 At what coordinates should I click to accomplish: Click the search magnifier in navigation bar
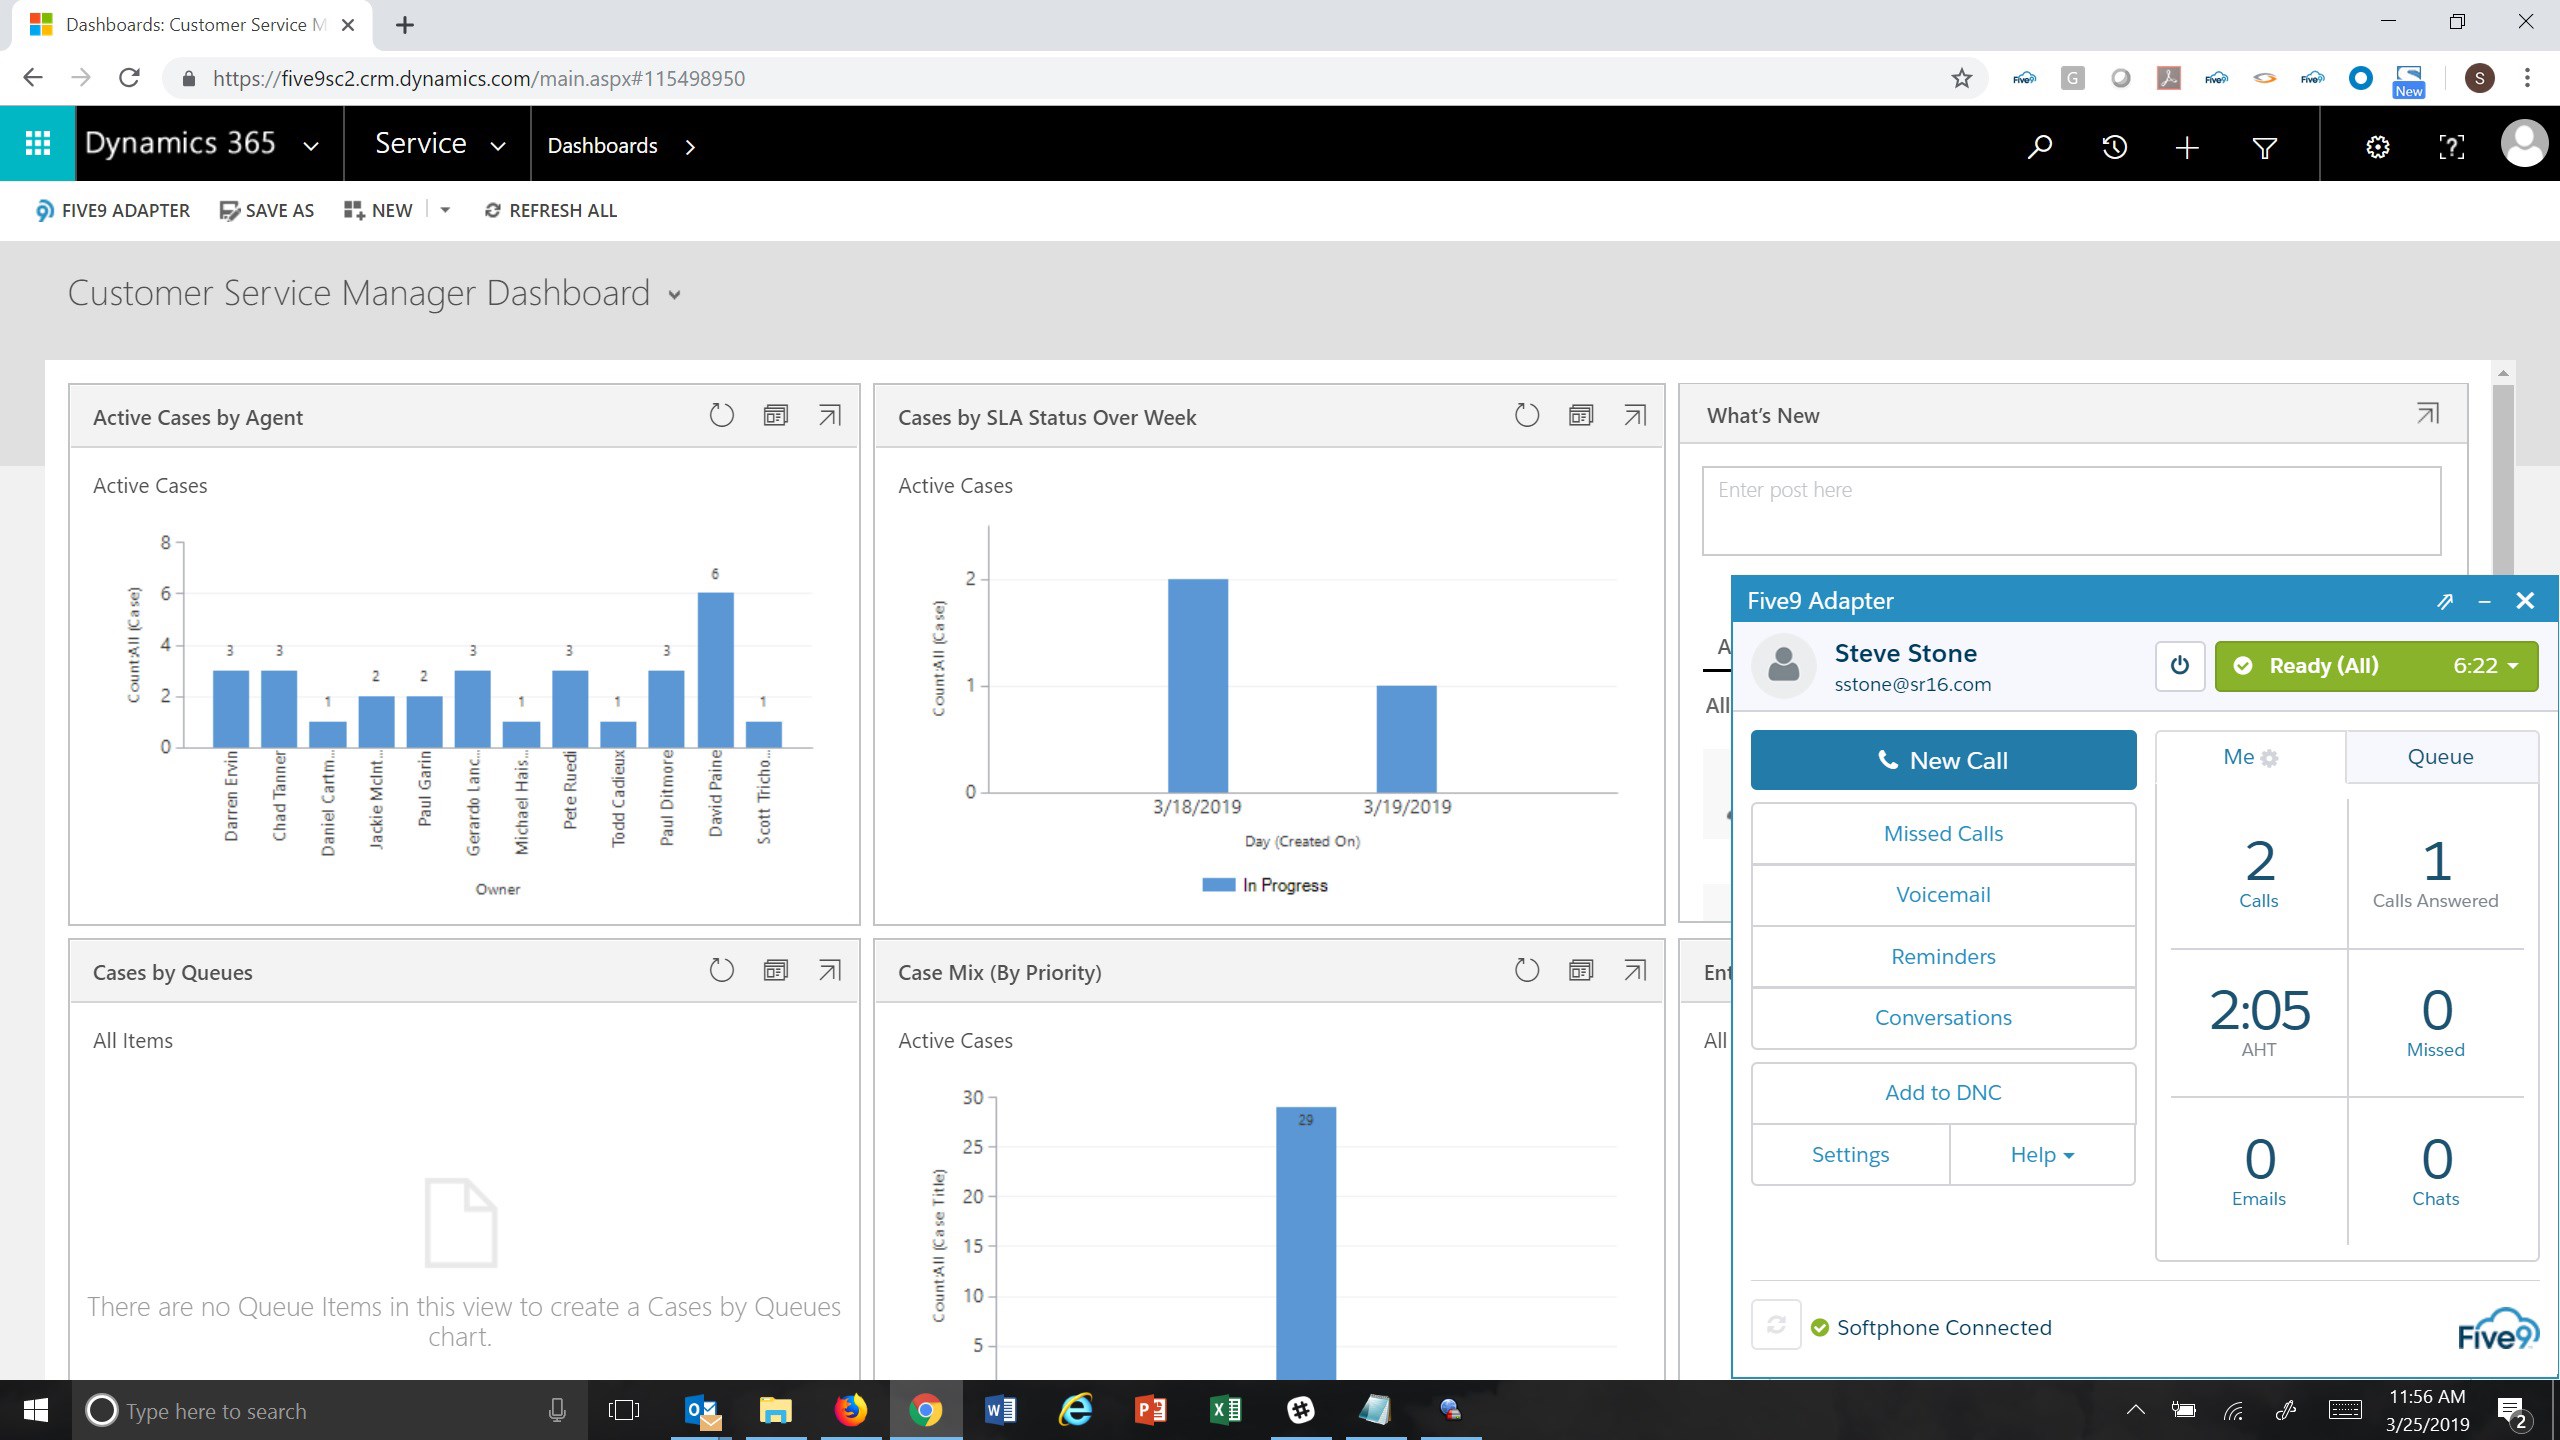(2039, 147)
